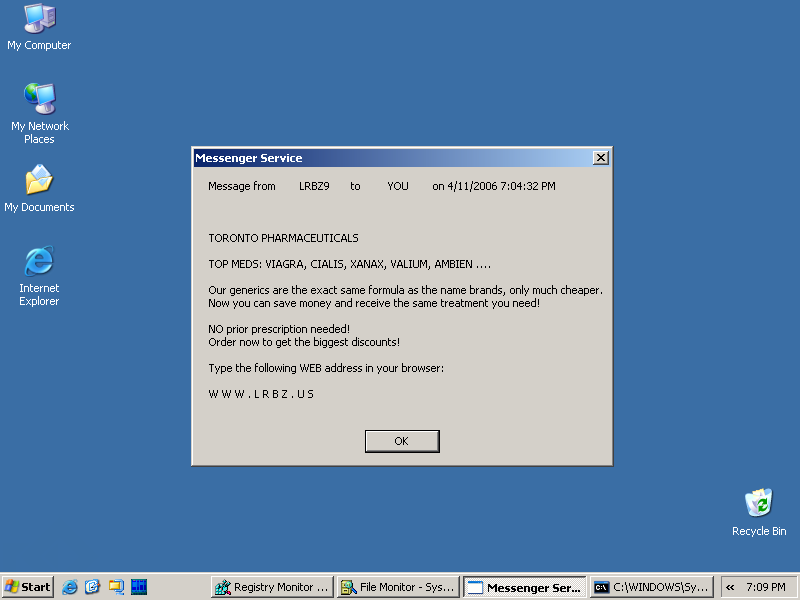Click the yellow folder with monitor quick launch icon
The image size is (800, 600).
pyautogui.click(x=116, y=587)
